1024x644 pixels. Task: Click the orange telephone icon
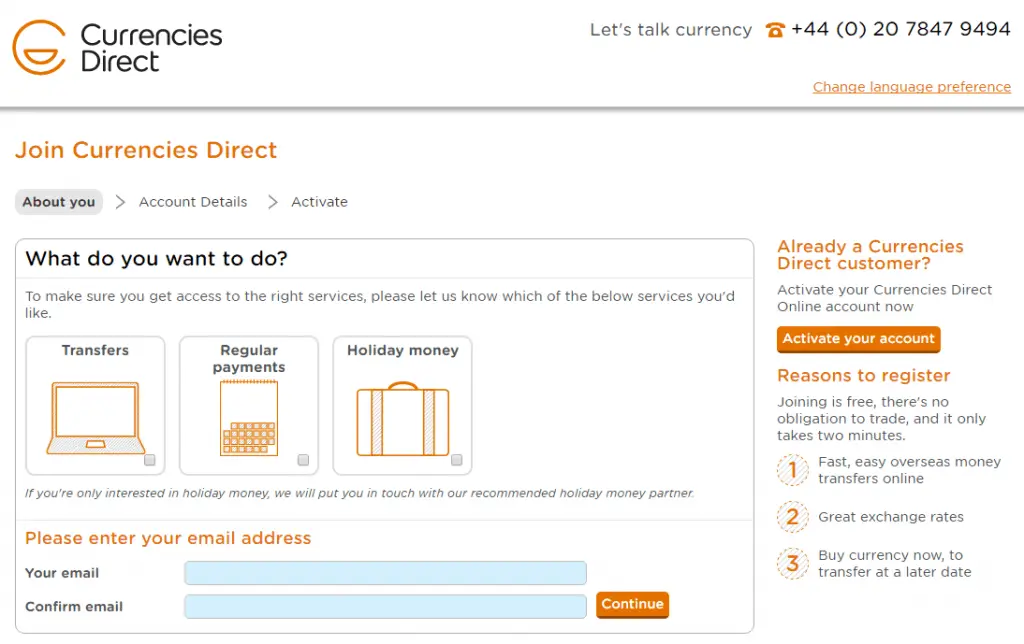pos(775,30)
